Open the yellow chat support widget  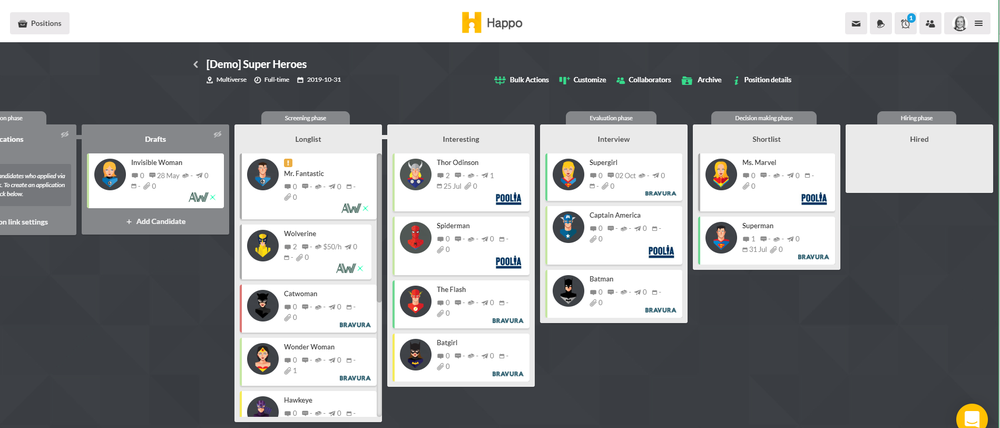click(972, 418)
